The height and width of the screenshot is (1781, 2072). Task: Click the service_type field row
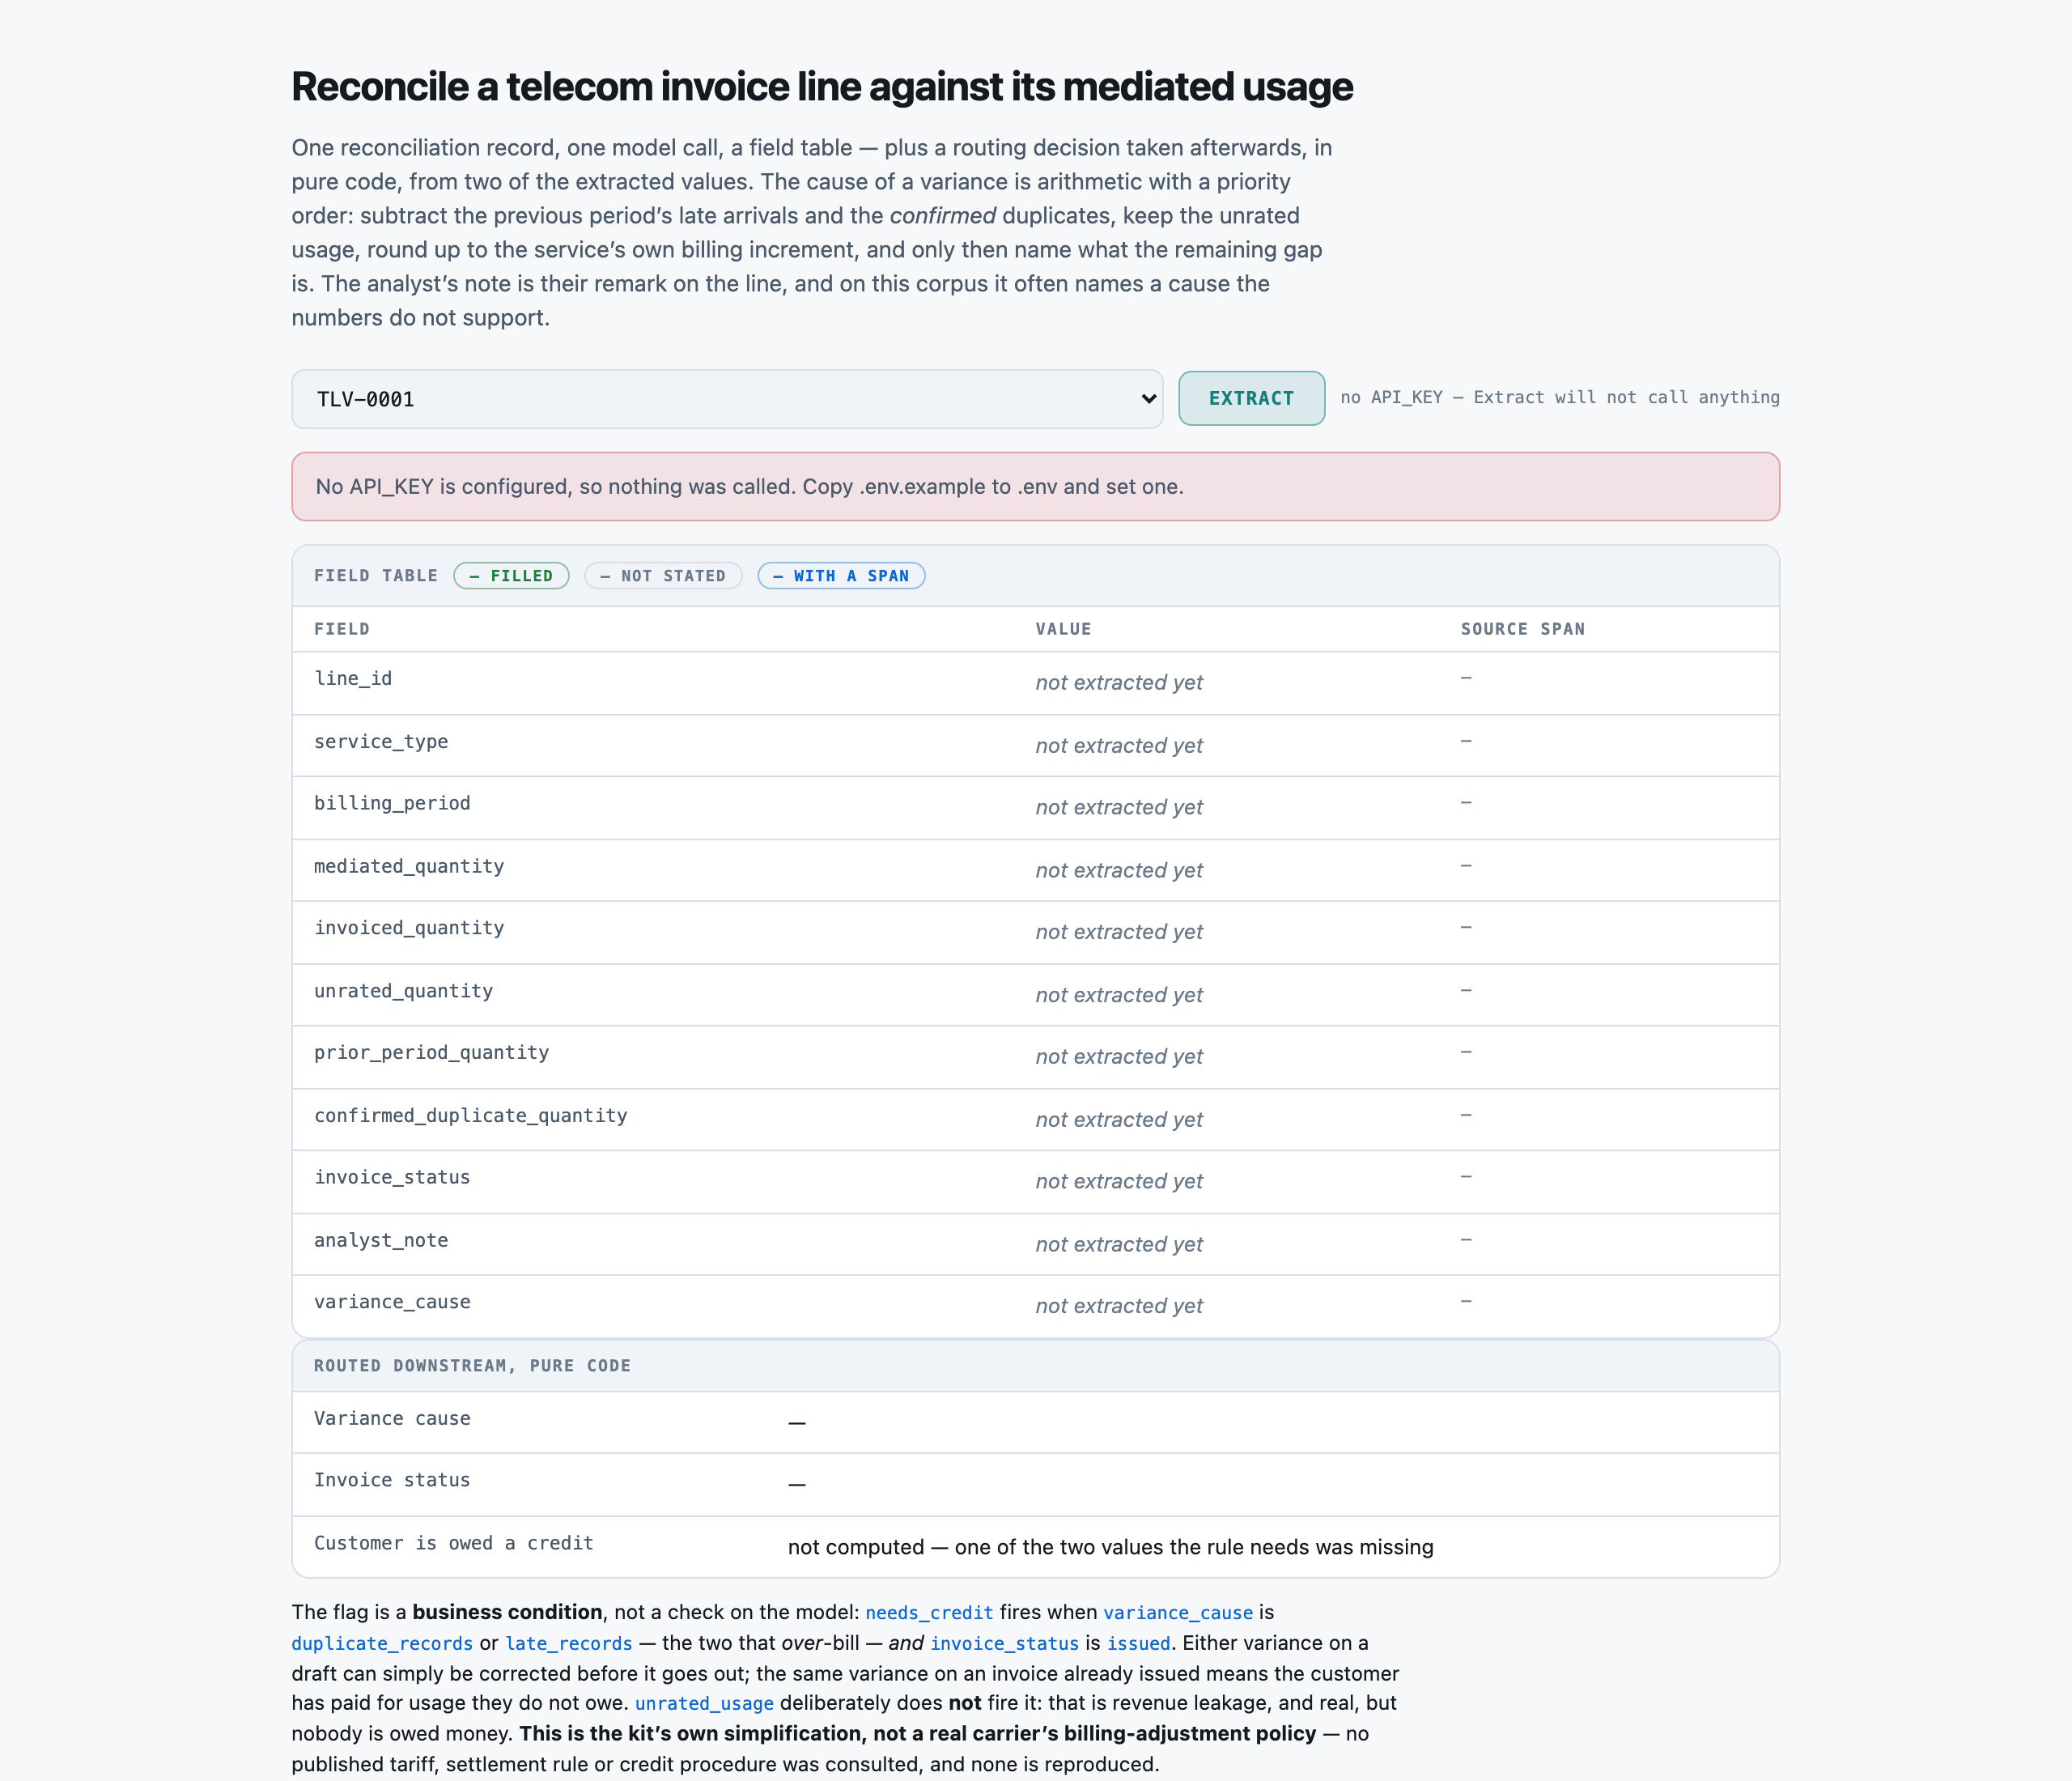(x=1035, y=745)
